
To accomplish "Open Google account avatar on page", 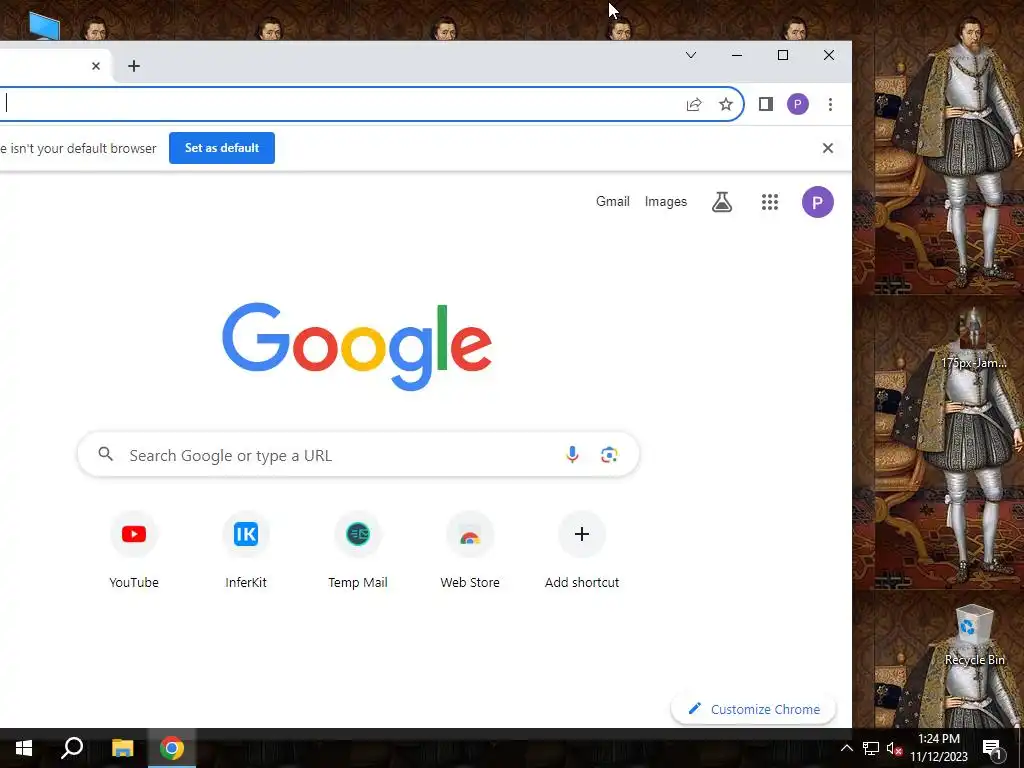I will (818, 202).
